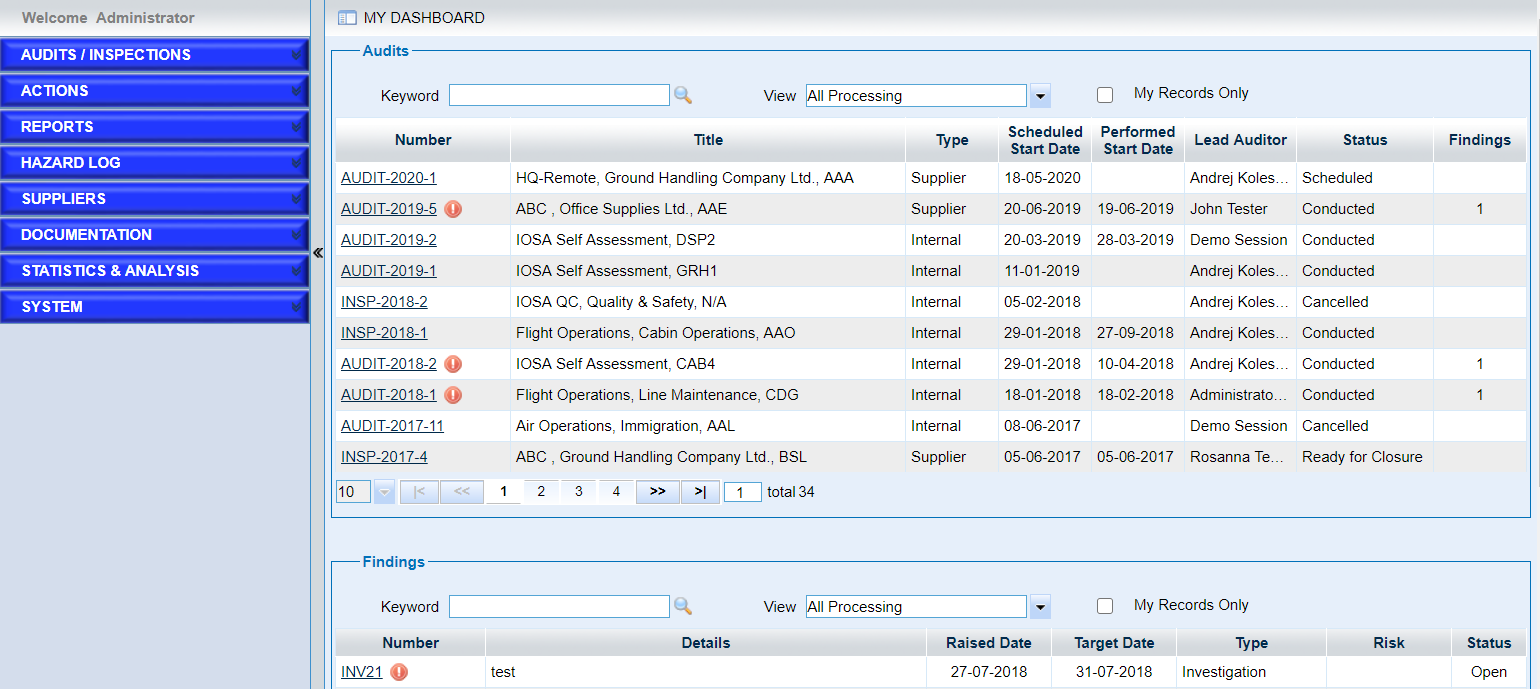Expand the Audits / Inspections menu
Image resolution: width=1540 pixels, height=689 pixels.
[x=154, y=55]
